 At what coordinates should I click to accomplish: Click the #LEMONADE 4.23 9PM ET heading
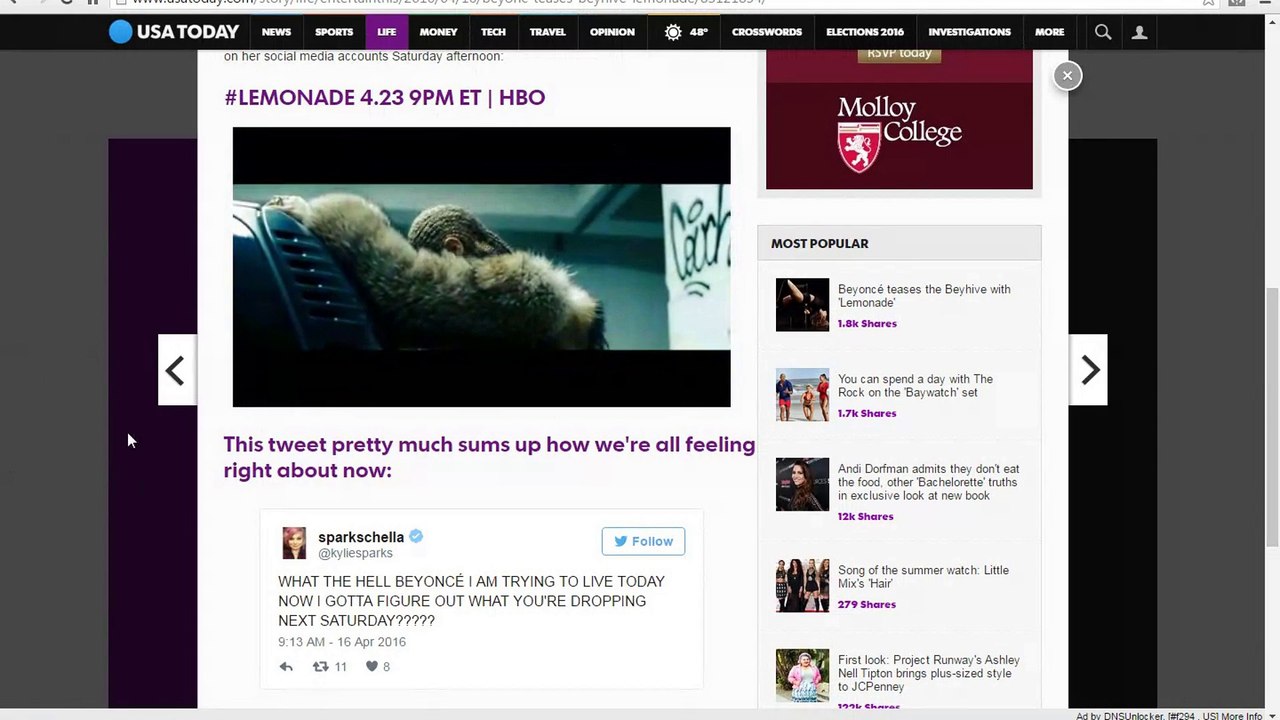pyautogui.click(x=385, y=98)
